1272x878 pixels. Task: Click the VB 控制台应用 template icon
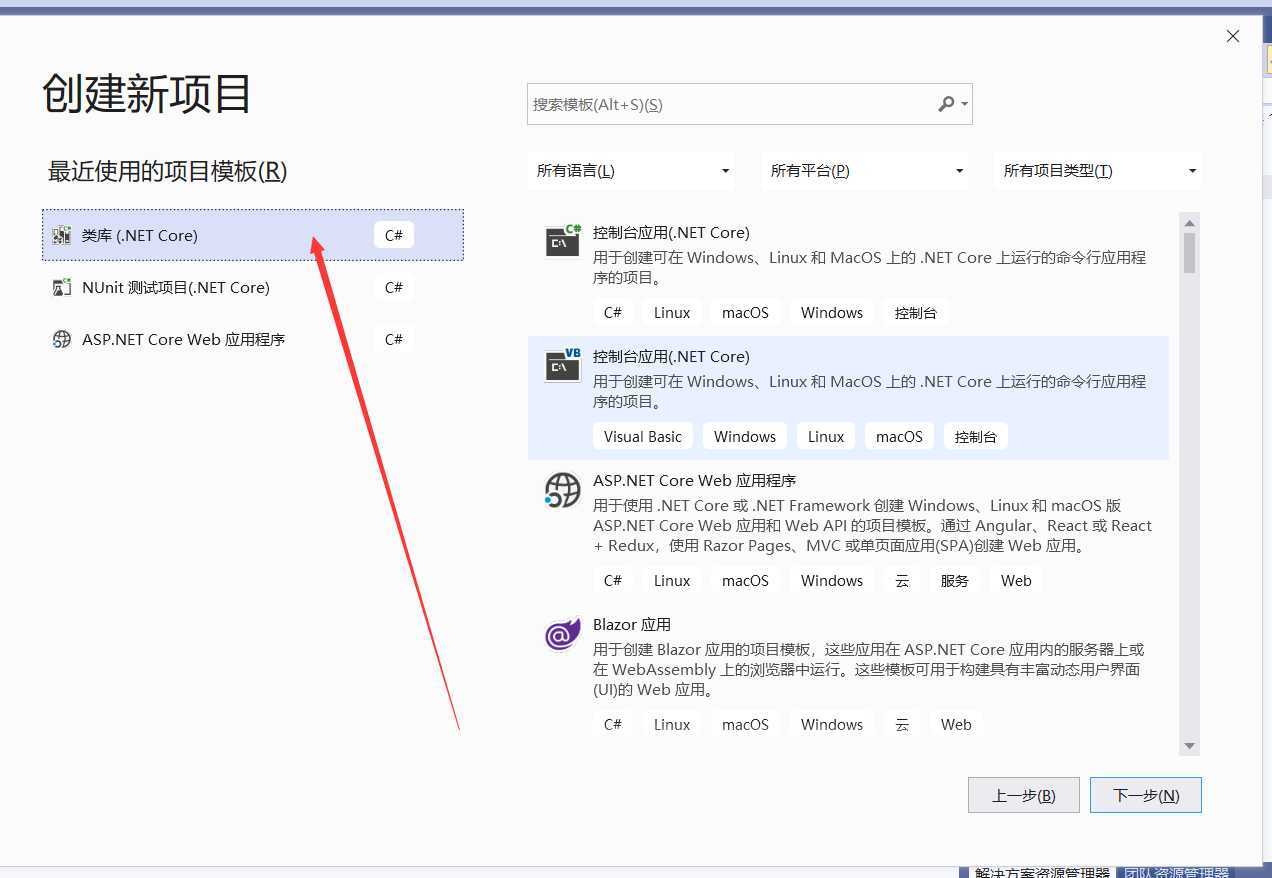[563, 365]
